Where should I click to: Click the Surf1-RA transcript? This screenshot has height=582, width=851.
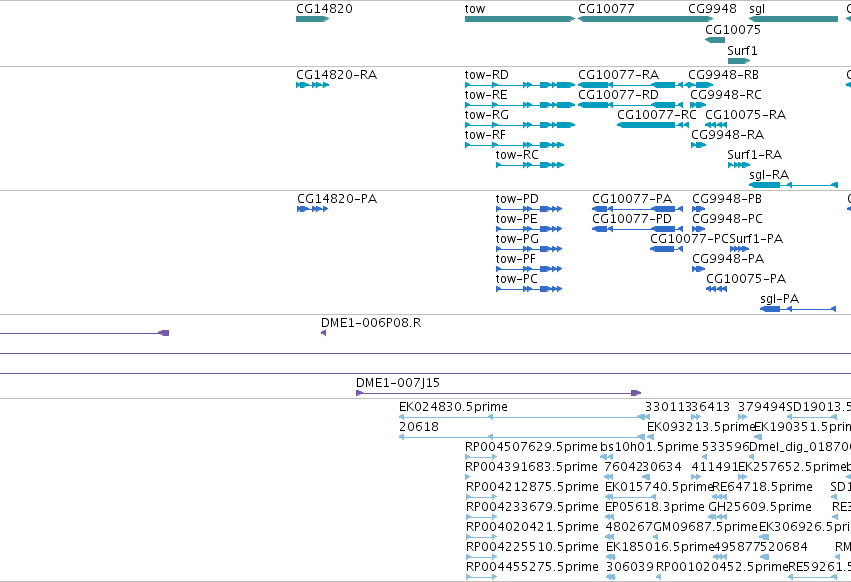739,165
